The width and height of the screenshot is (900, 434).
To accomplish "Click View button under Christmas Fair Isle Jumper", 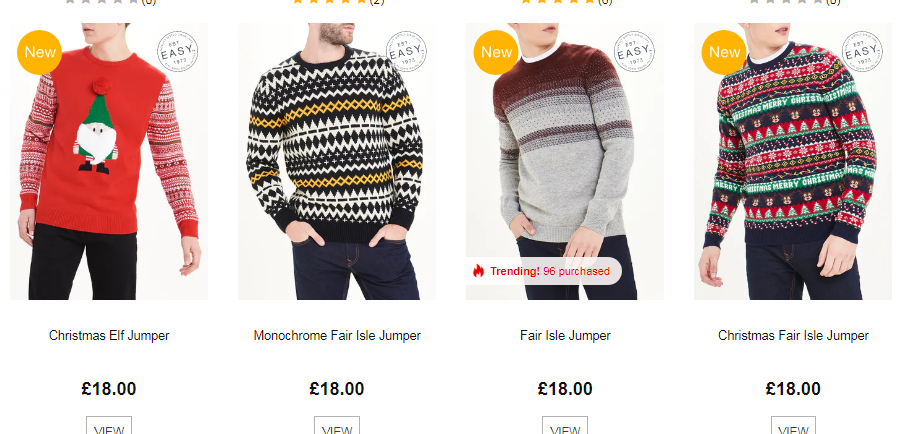I will [x=793, y=425].
